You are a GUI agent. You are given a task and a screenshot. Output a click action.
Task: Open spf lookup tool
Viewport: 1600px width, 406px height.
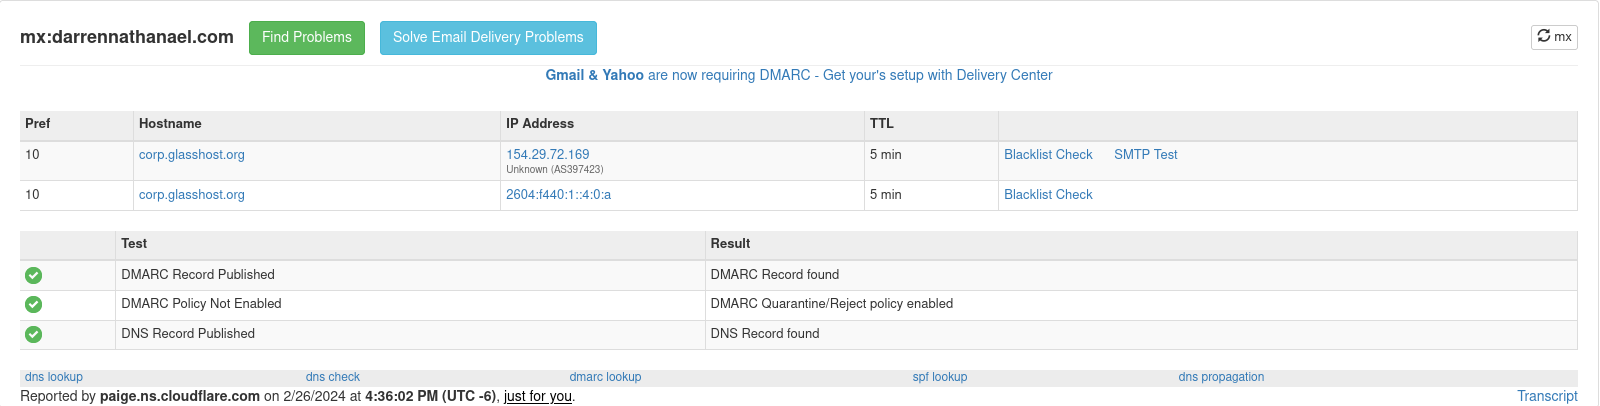pyautogui.click(x=939, y=377)
